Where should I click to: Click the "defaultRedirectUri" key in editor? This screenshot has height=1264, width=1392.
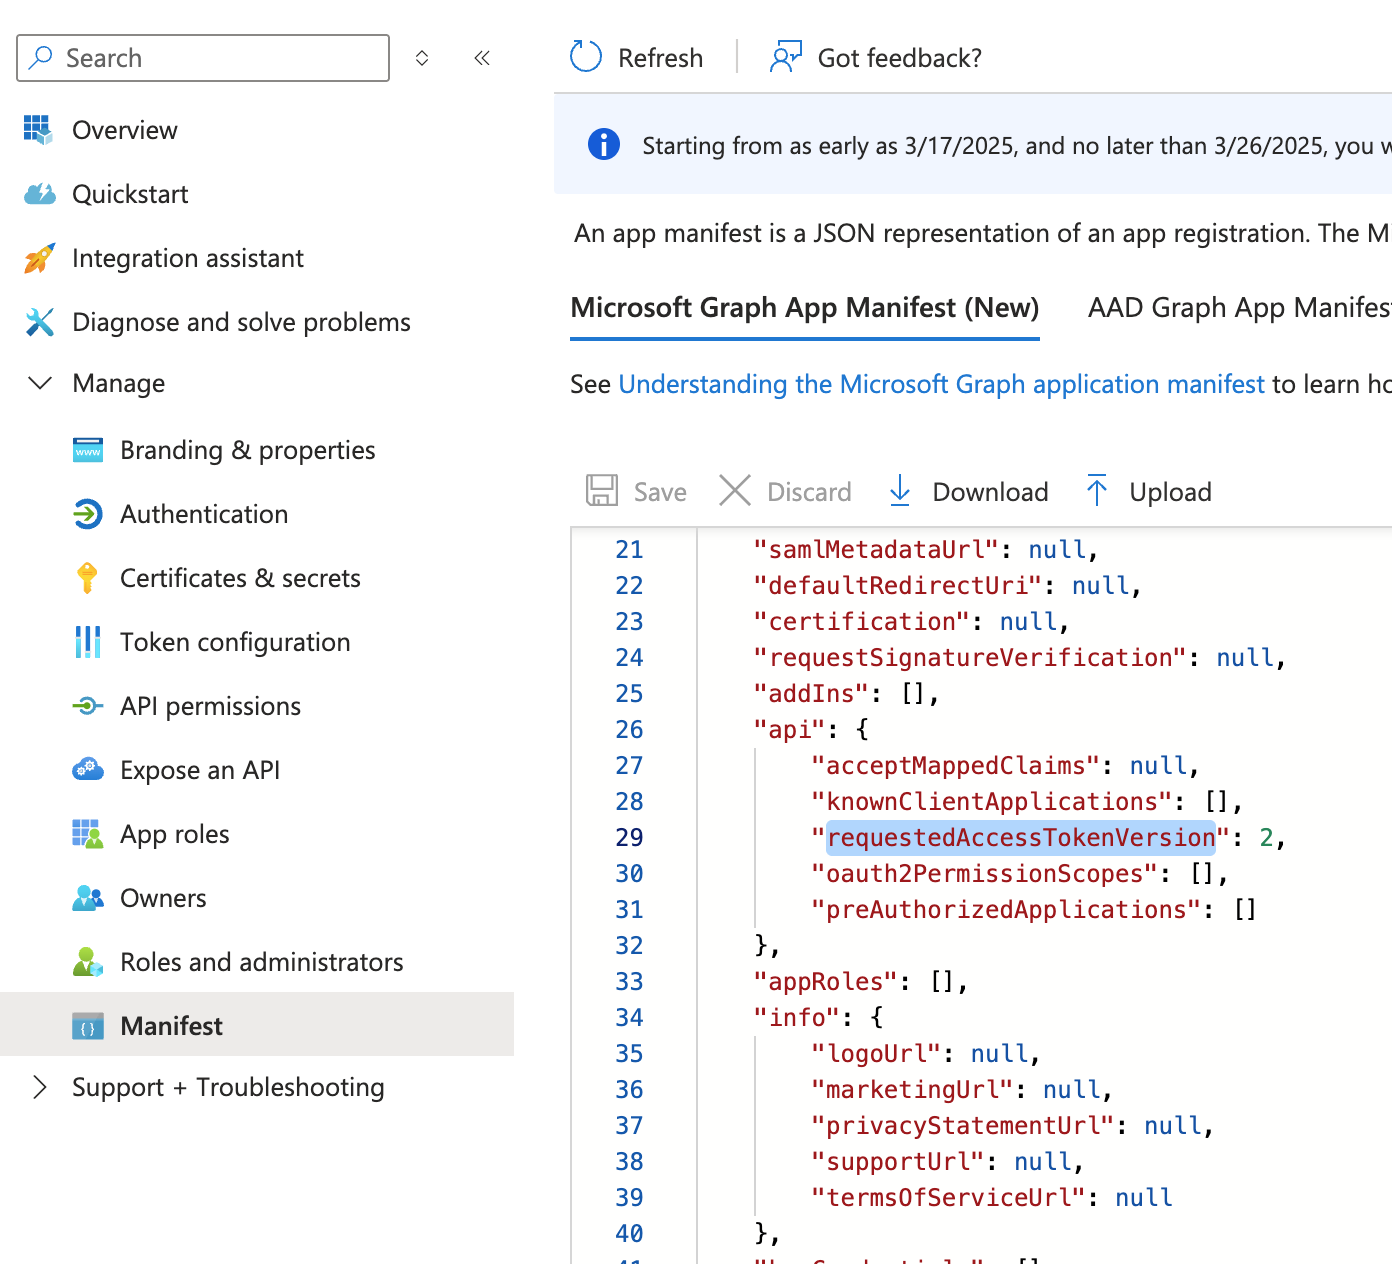point(898,585)
